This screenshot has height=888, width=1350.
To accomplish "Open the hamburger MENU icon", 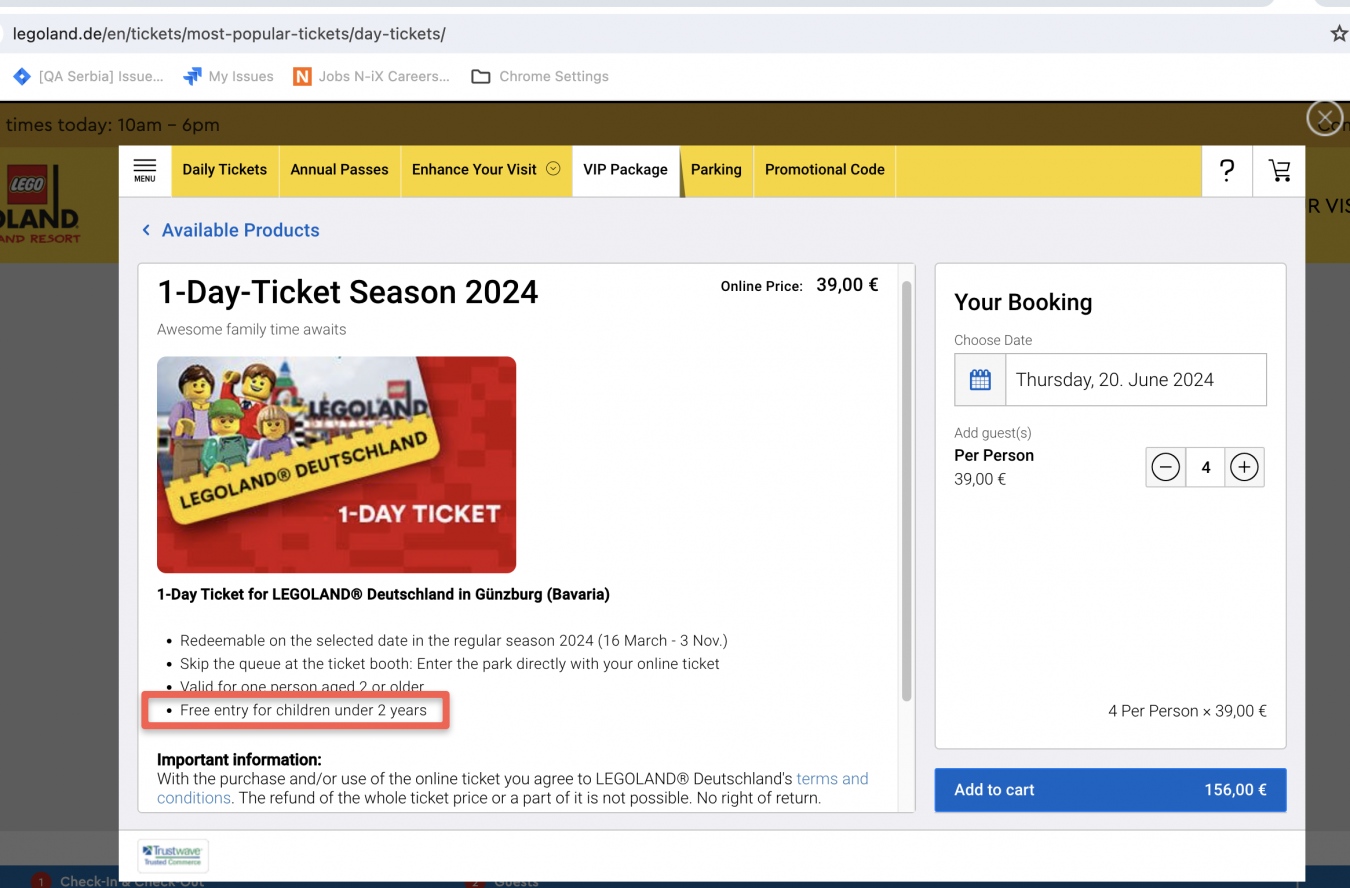I will (145, 170).
